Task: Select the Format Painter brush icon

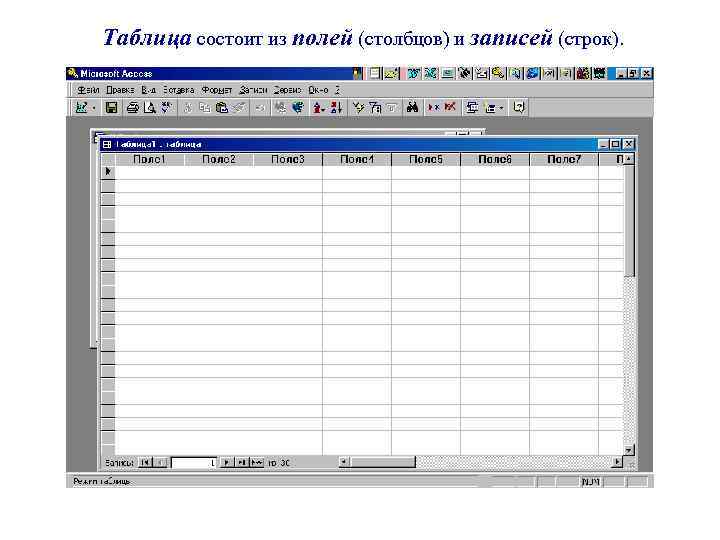Action: 239,108
